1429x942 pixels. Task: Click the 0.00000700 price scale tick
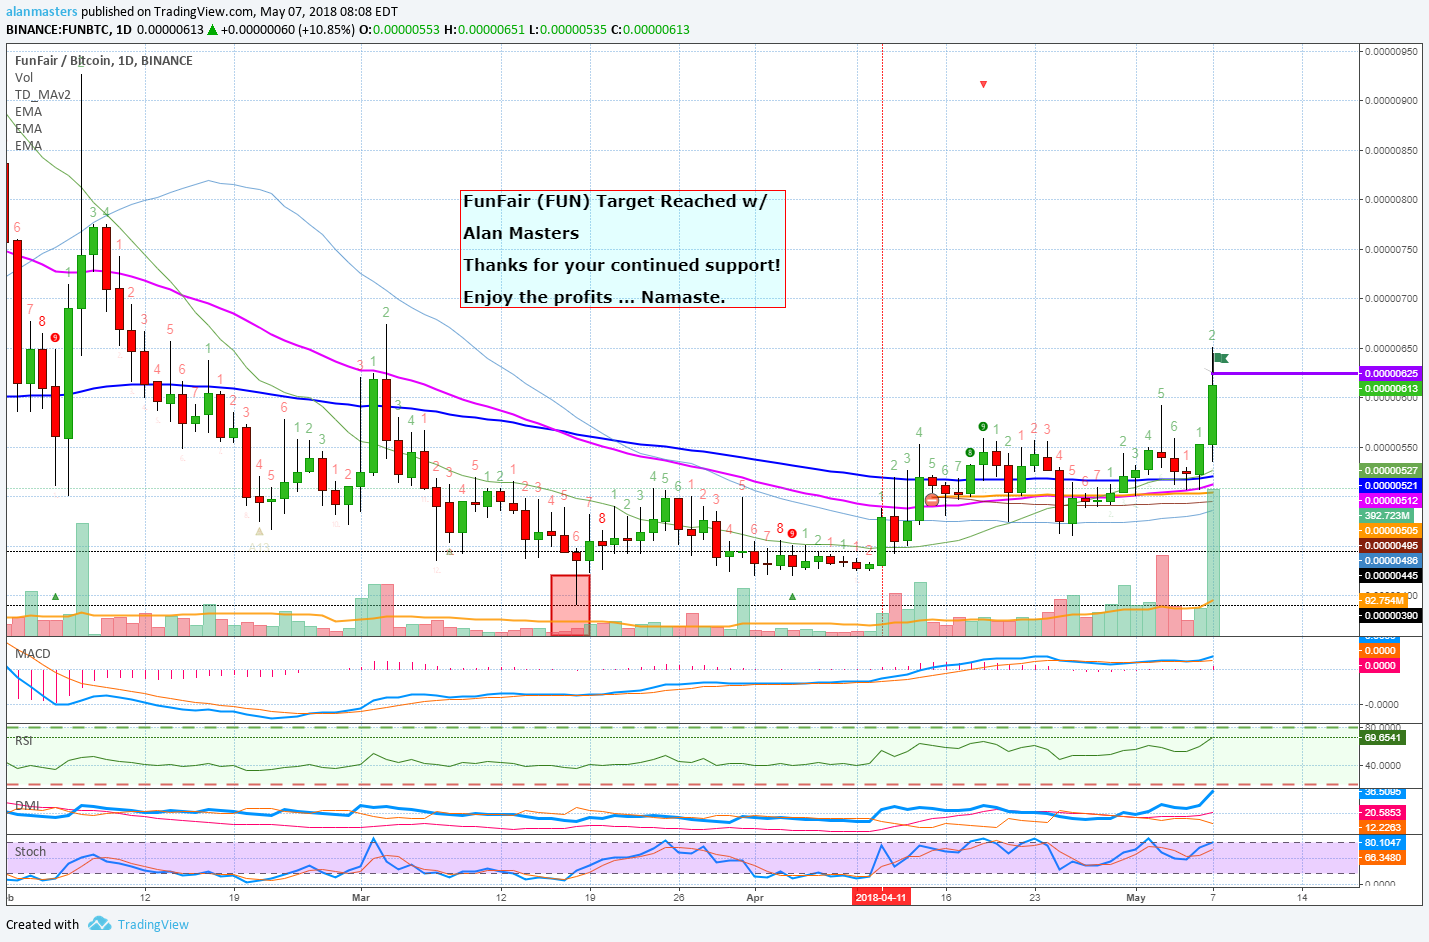[1392, 298]
